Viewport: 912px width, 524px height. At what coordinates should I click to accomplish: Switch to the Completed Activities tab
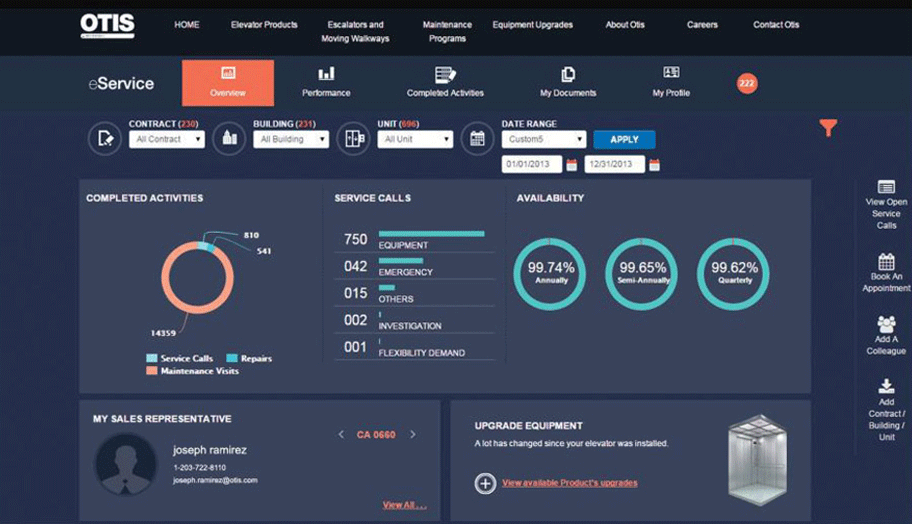point(445,83)
